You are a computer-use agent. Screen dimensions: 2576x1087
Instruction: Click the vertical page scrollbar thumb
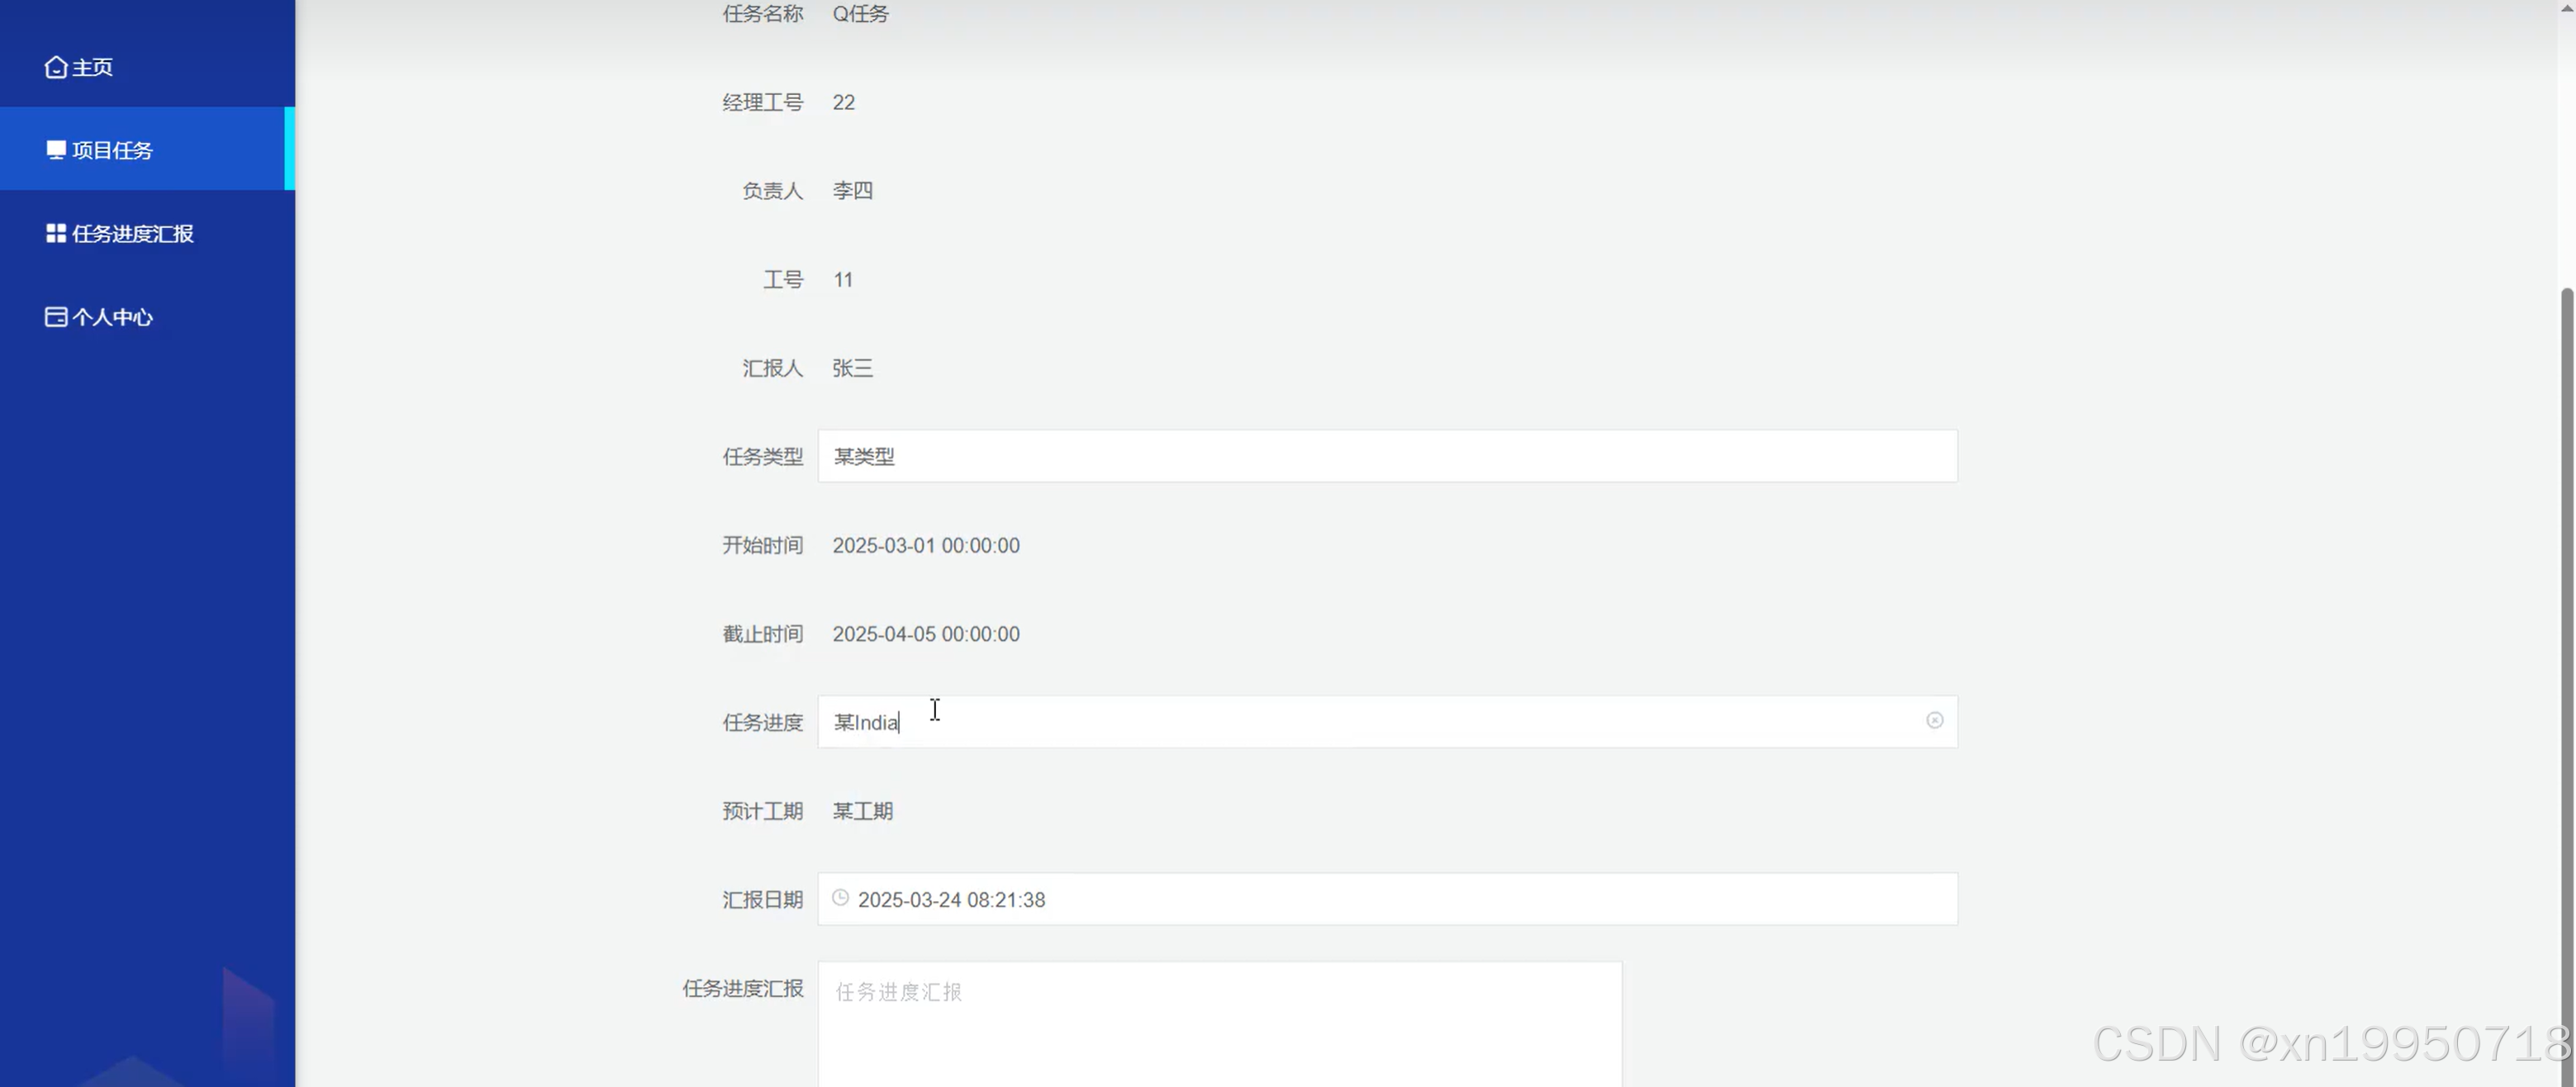point(2566,687)
